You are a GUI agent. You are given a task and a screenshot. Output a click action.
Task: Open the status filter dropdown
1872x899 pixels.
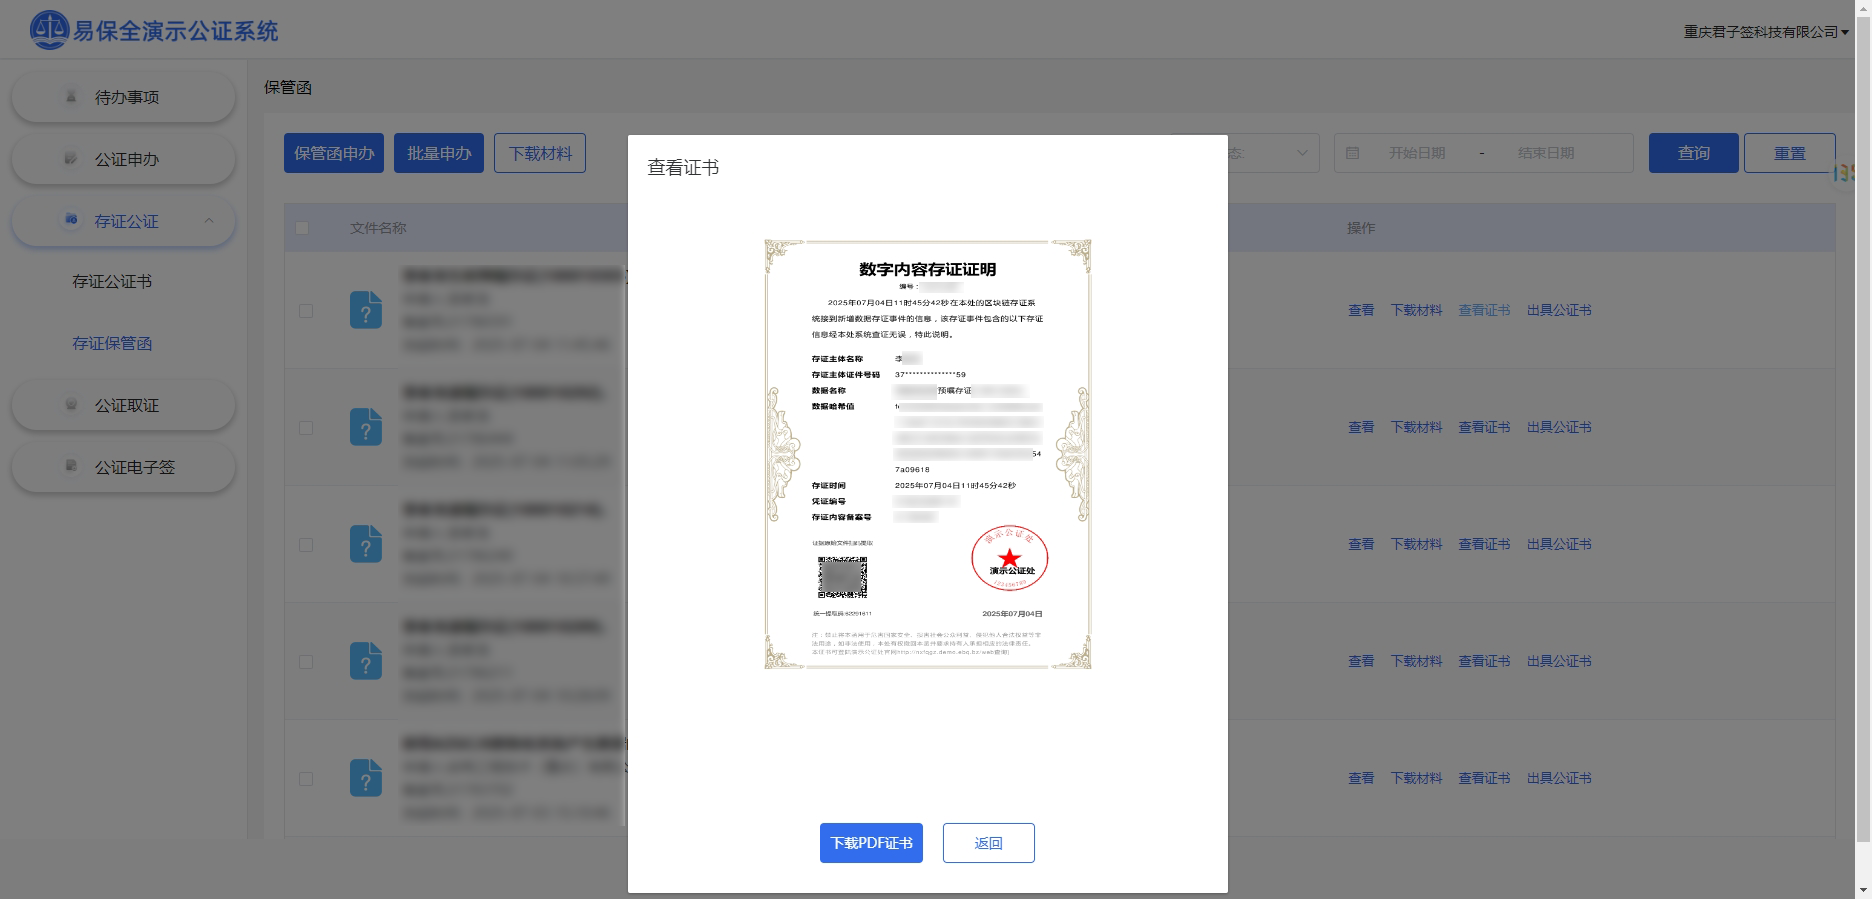pos(1301,153)
